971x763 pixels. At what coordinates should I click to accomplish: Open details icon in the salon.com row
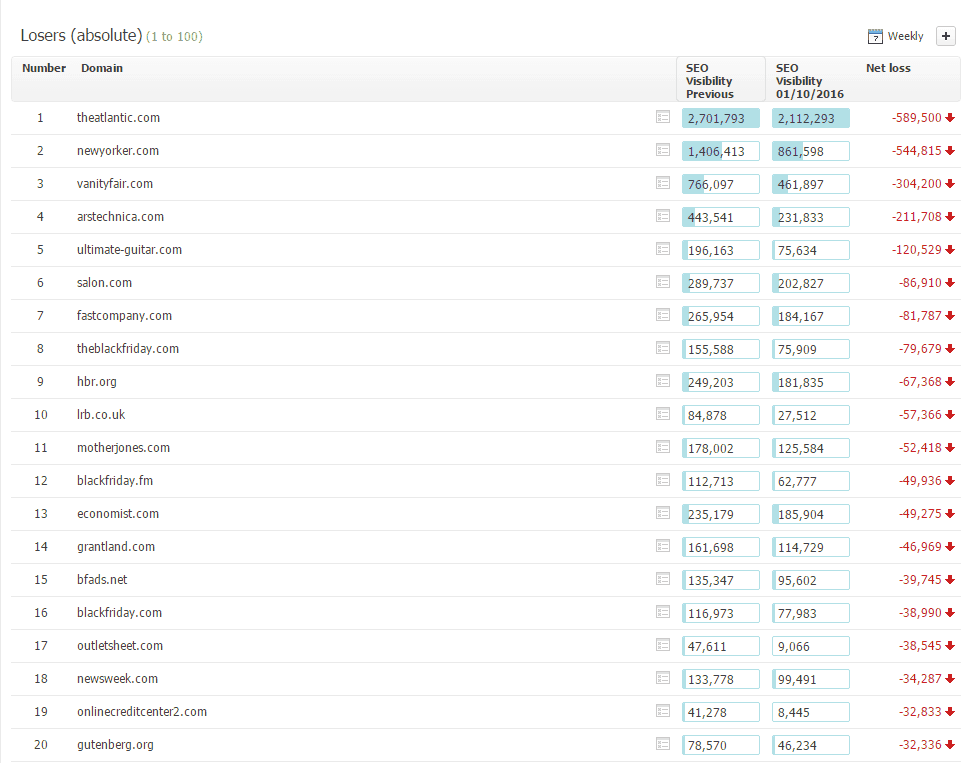pos(662,282)
